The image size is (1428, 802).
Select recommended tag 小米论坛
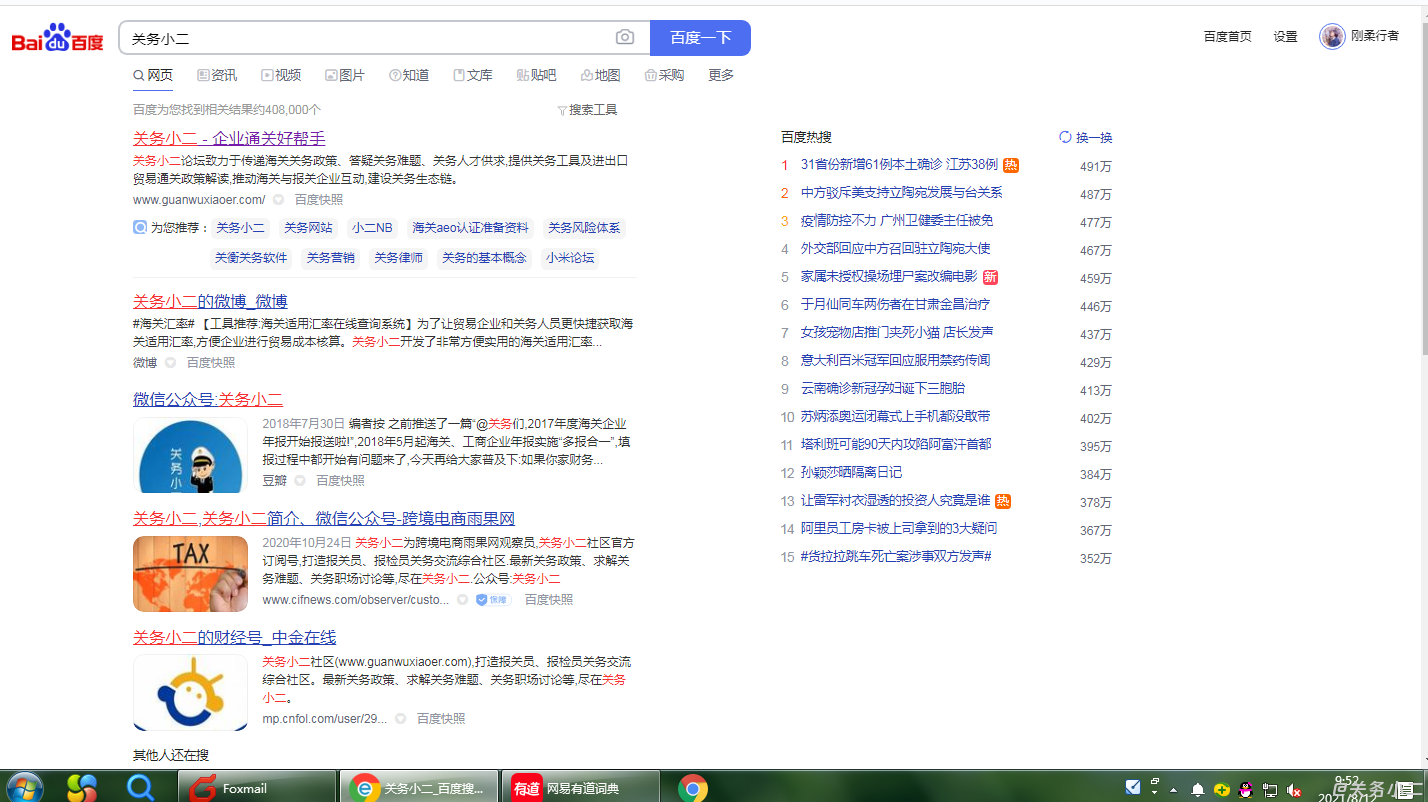coord(570,258)
